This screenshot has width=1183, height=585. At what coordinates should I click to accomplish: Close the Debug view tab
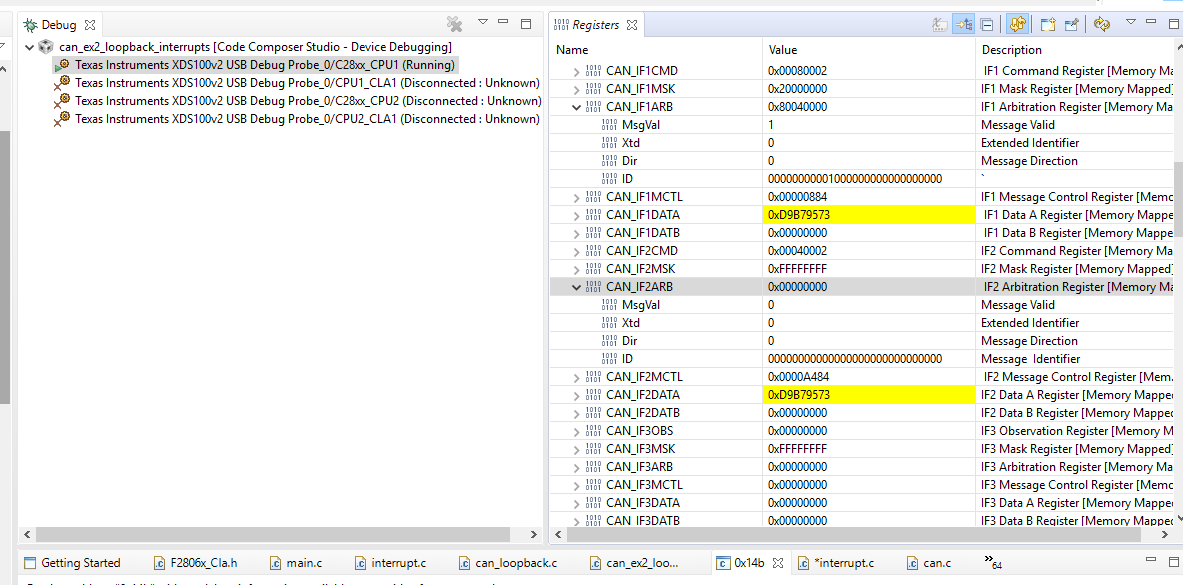tap(89, 25)
